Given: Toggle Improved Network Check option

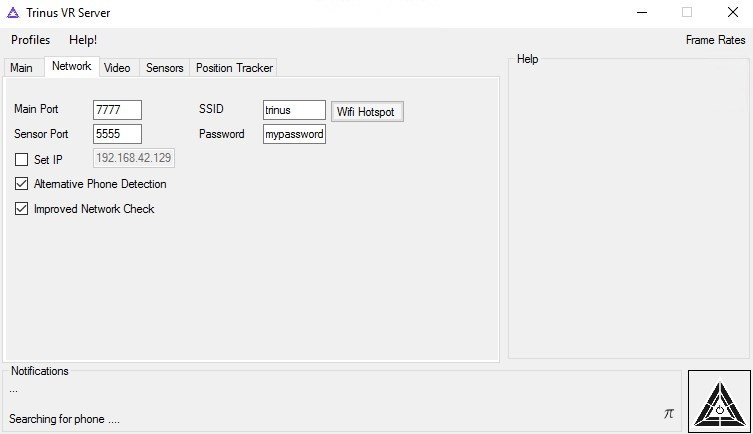Looking at the screenshot, I should point(22,209).
